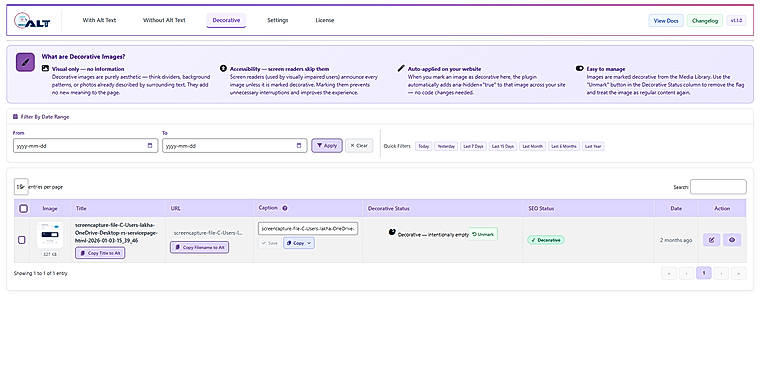The image size is (760, 368).
Task: Sort by the Date column header
Action: click(x=676, y=208)
